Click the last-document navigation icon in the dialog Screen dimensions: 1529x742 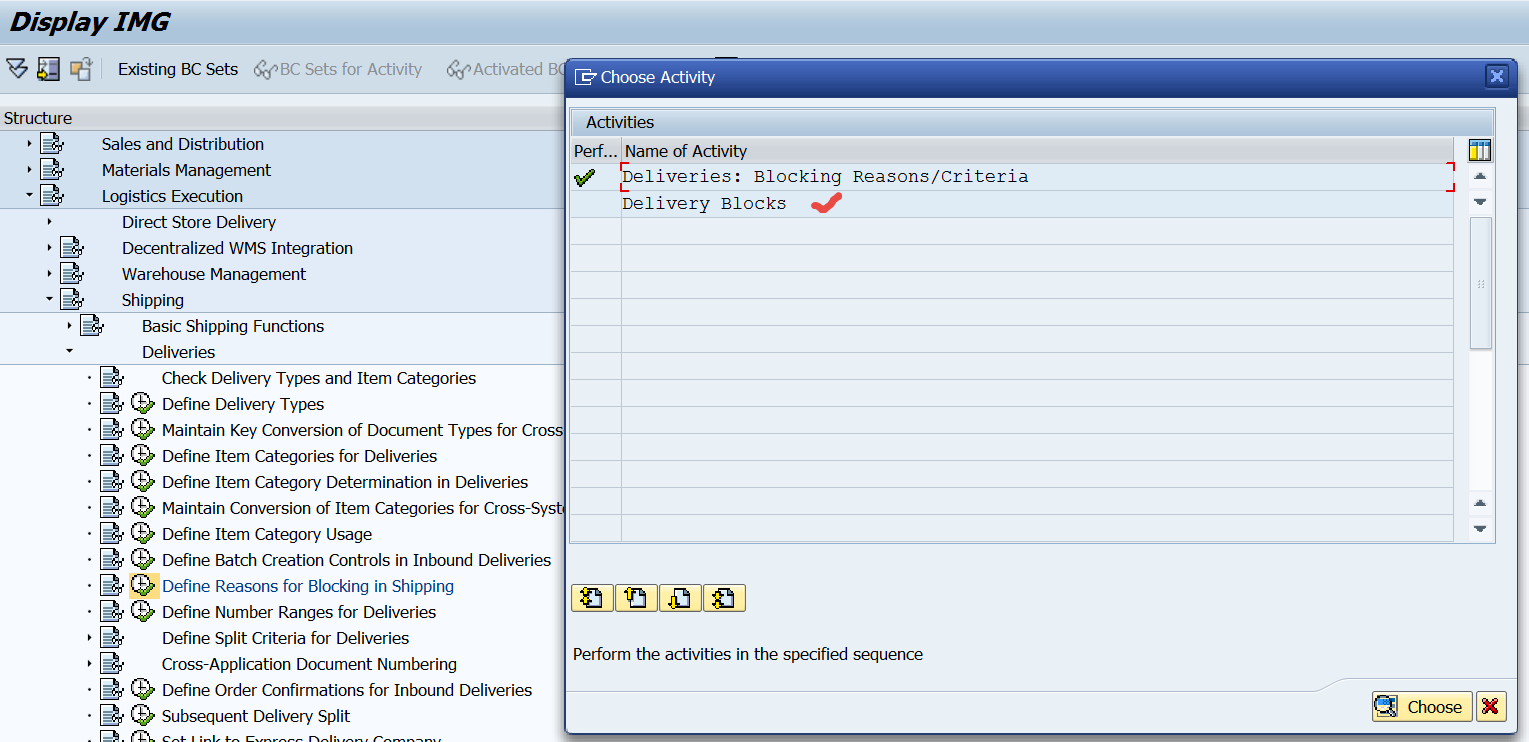pos(724,597)
